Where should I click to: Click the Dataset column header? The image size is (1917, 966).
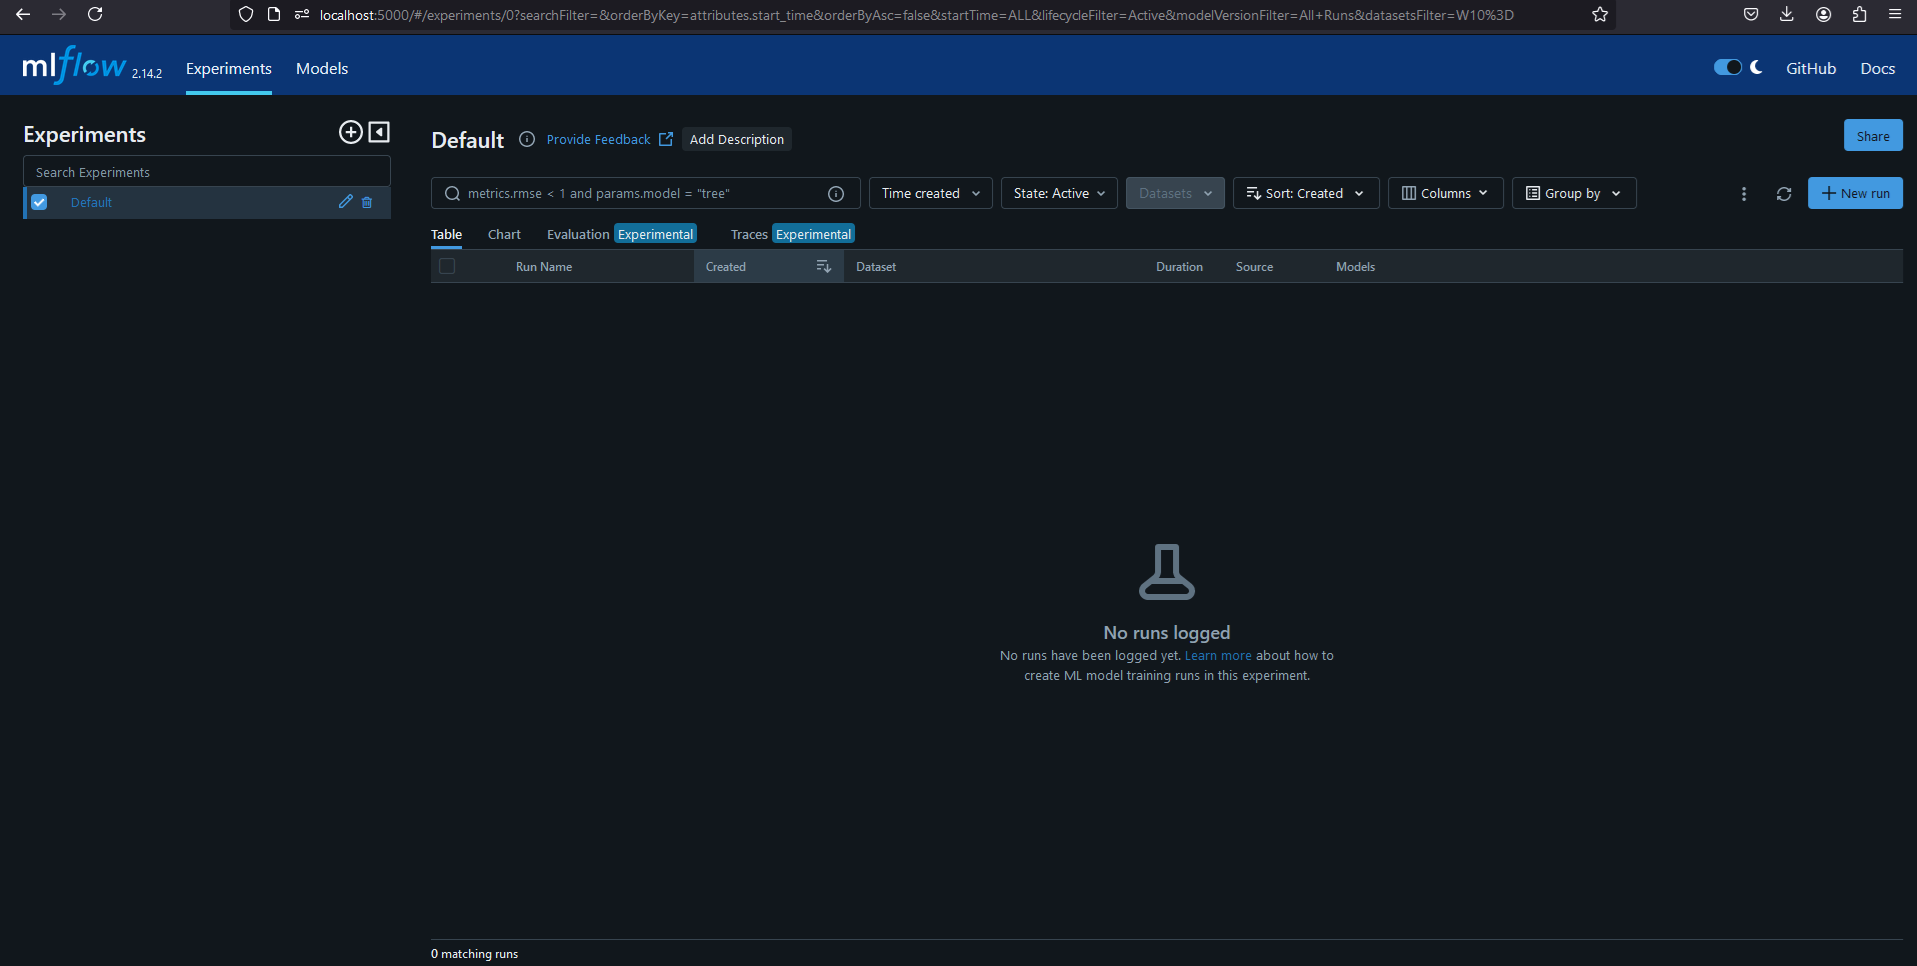pyautogui.click(x=876, y=267)
